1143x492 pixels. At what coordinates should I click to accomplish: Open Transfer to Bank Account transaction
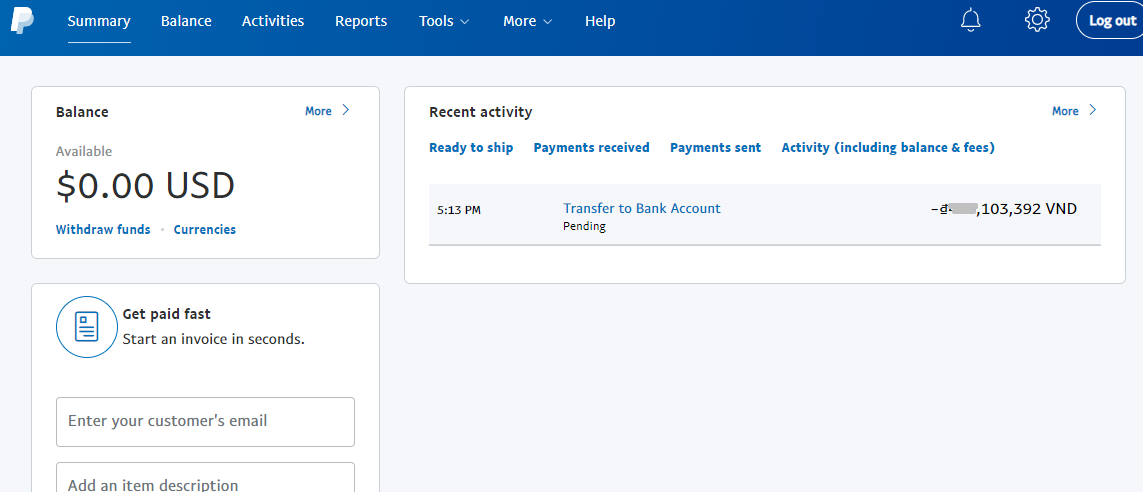click(641, 208)
